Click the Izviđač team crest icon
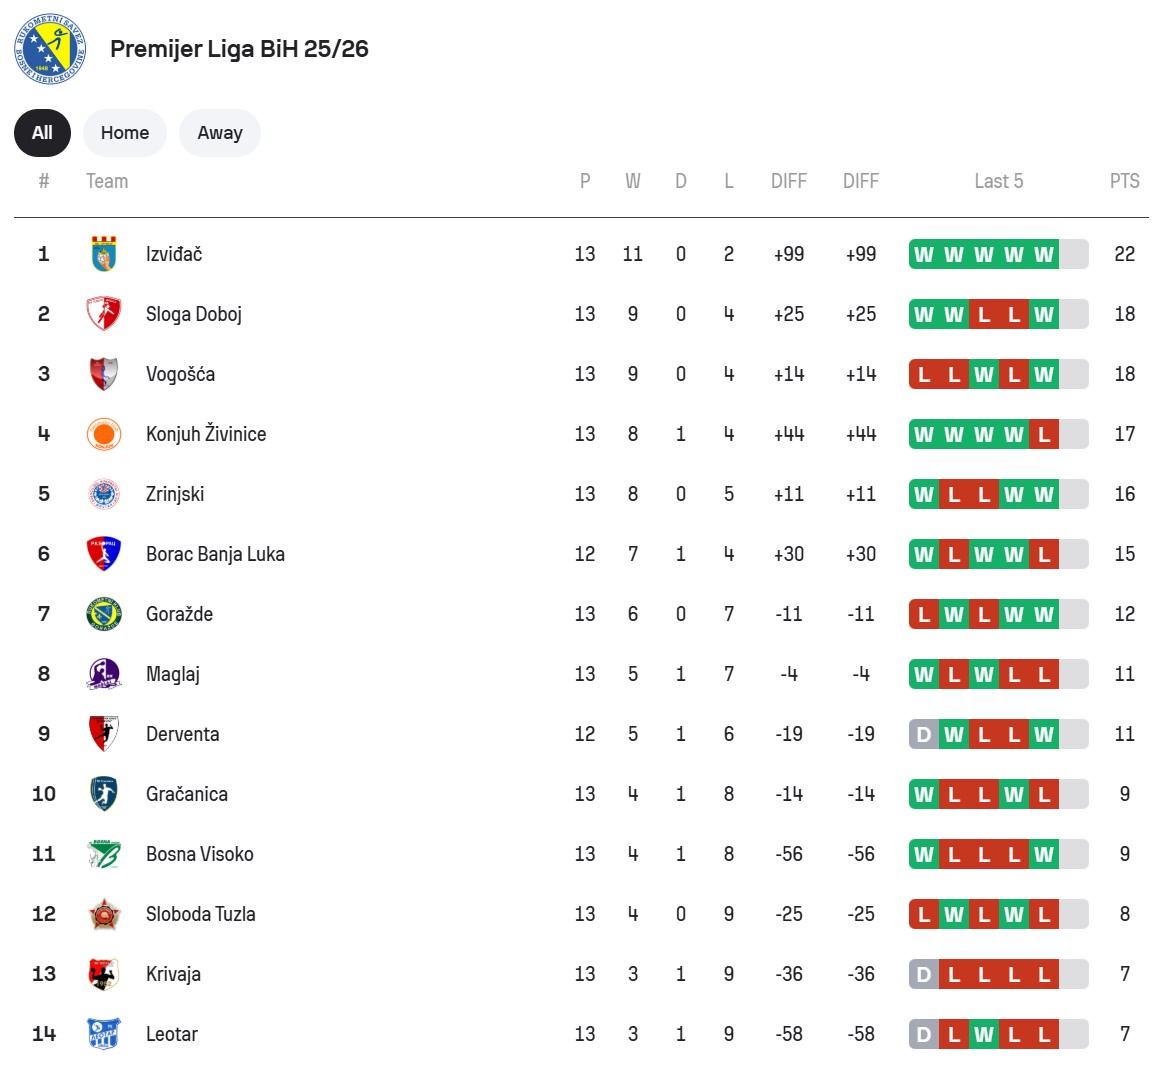The height and width of the screenshot is (1089, 1152). coord(104,254)
